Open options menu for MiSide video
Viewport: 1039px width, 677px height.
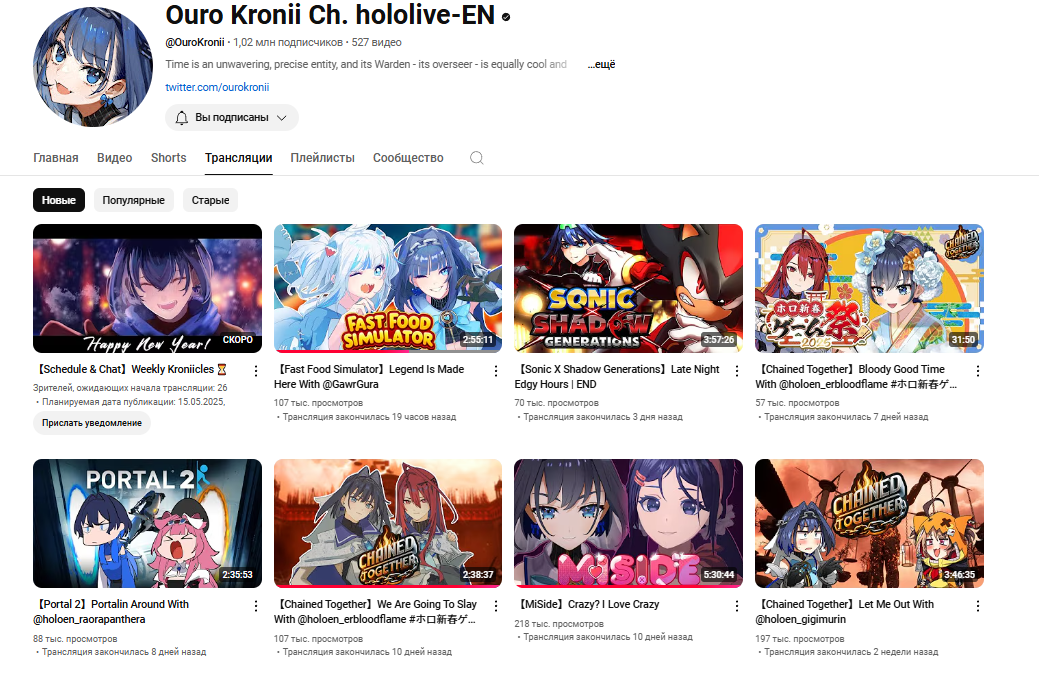(737, 606)
